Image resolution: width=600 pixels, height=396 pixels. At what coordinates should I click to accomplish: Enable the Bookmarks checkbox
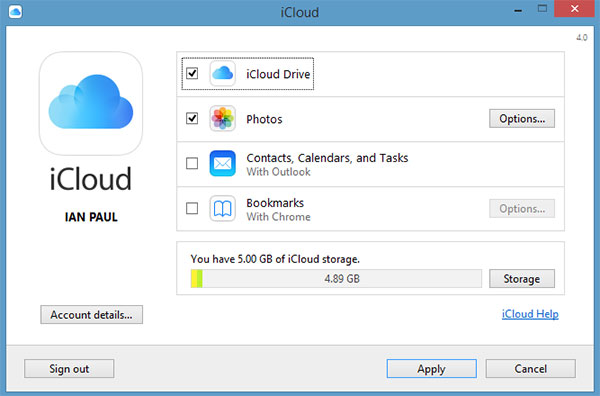tap(192, 209)
